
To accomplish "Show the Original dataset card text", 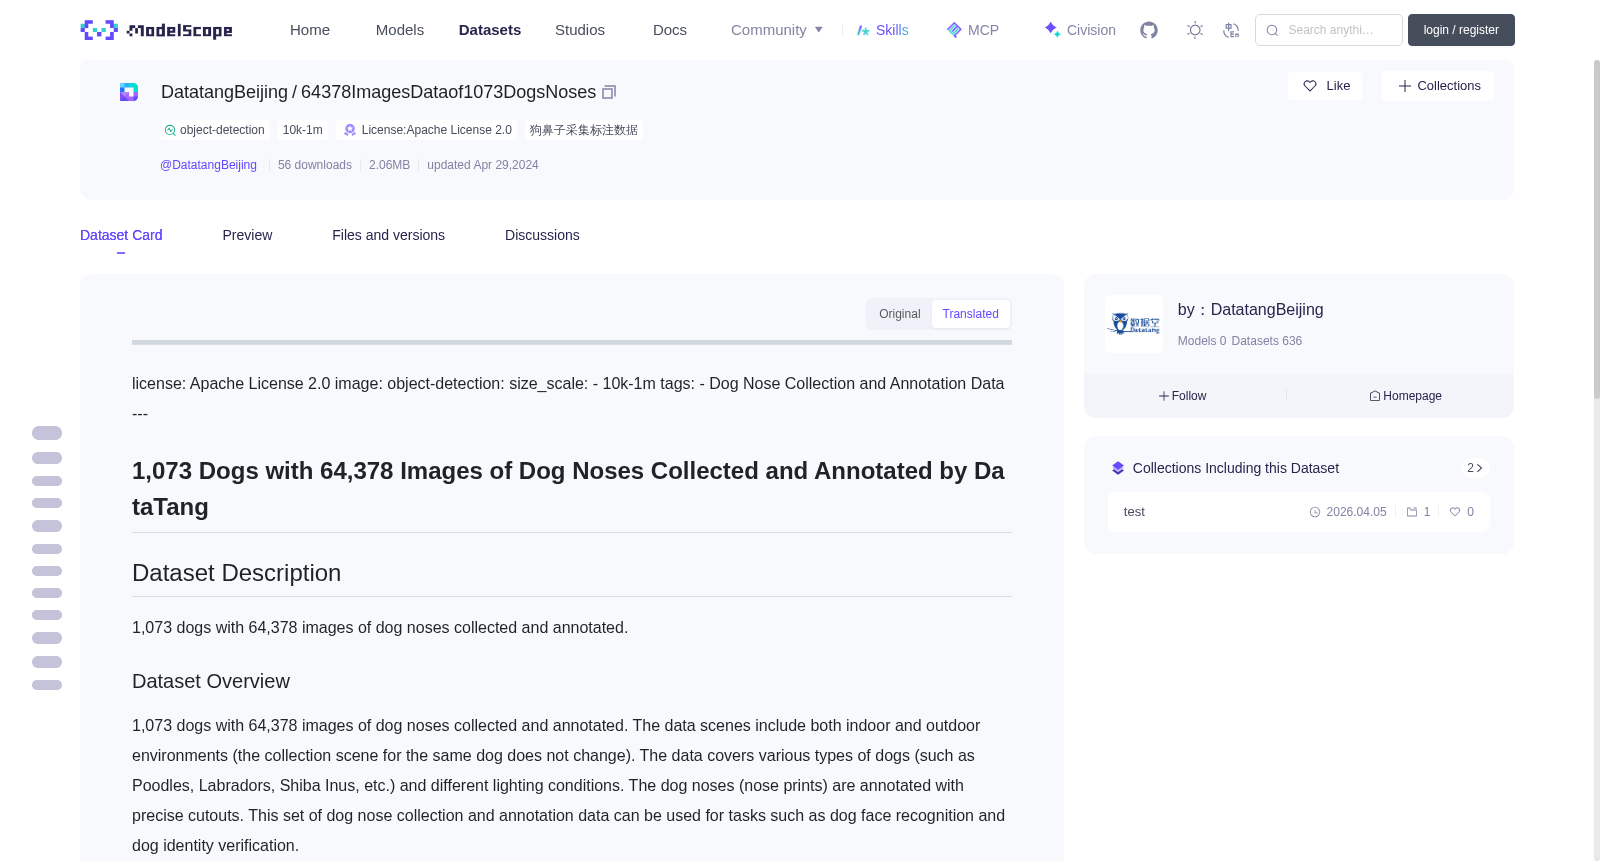I will pyautogui.click(x=900, y=314).
